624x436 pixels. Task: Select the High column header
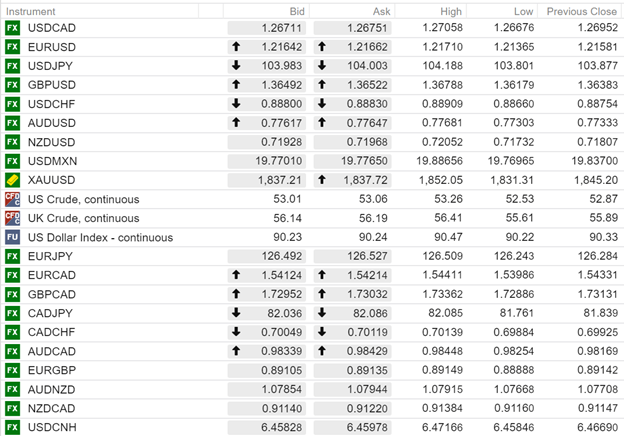(x=450, y=10)
